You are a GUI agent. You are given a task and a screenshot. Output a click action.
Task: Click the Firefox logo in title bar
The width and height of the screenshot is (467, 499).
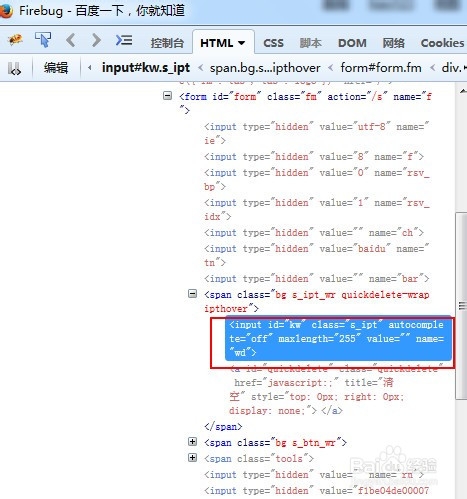coord(6,11)
